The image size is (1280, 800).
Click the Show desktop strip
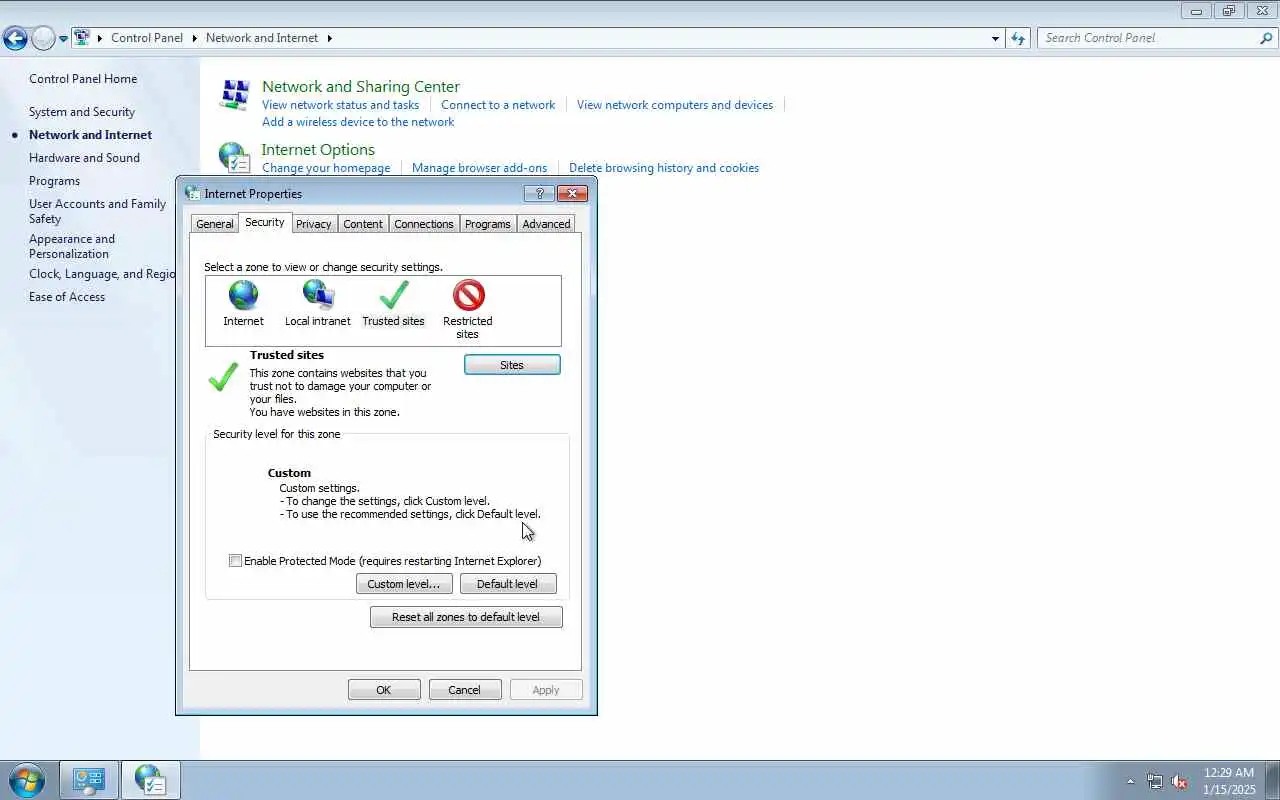pos(1273,780)
